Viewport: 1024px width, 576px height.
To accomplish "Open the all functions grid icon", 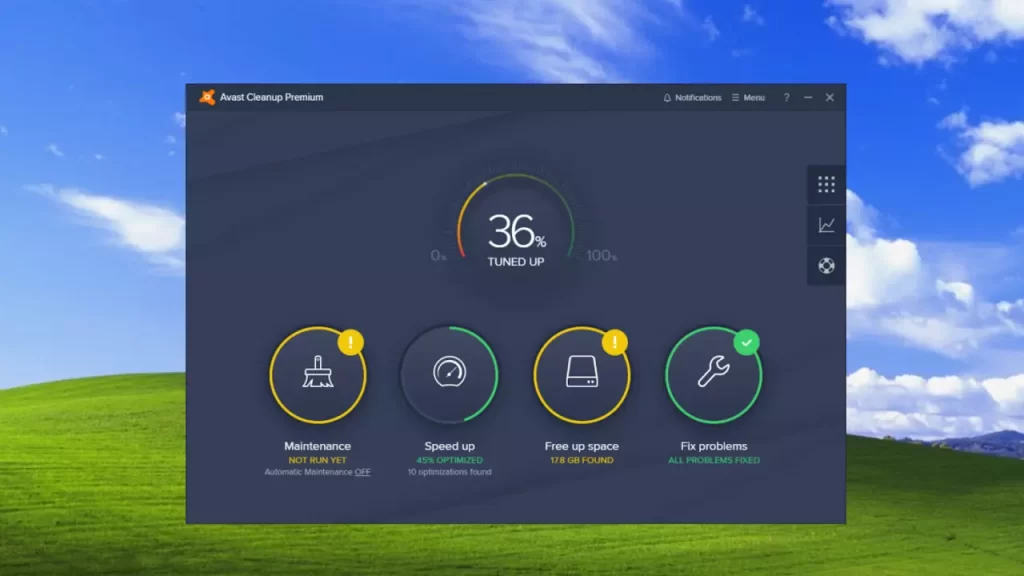I will tap(826, 184).
